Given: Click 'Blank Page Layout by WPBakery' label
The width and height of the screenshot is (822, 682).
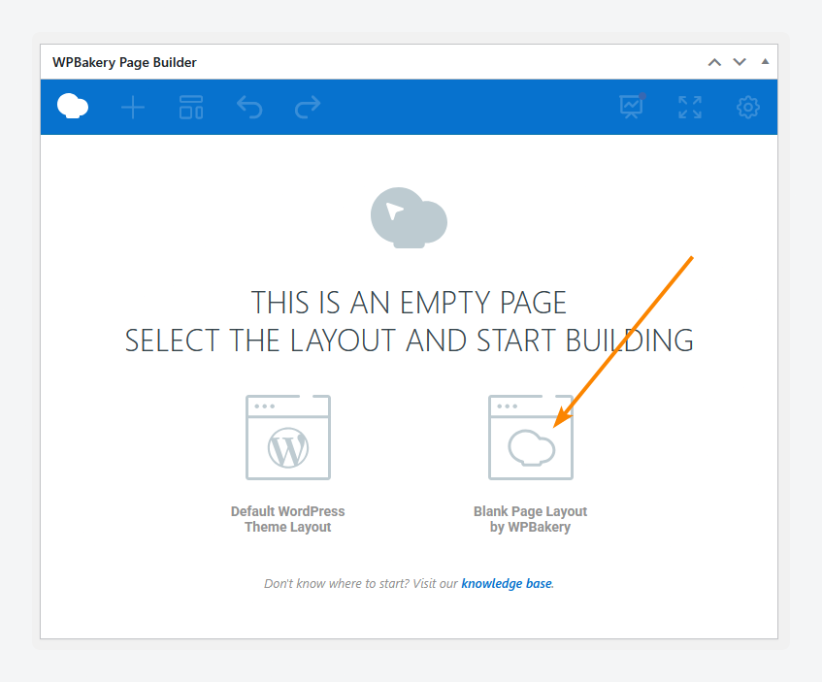Looking at the screenshot, I should (530, 519).
